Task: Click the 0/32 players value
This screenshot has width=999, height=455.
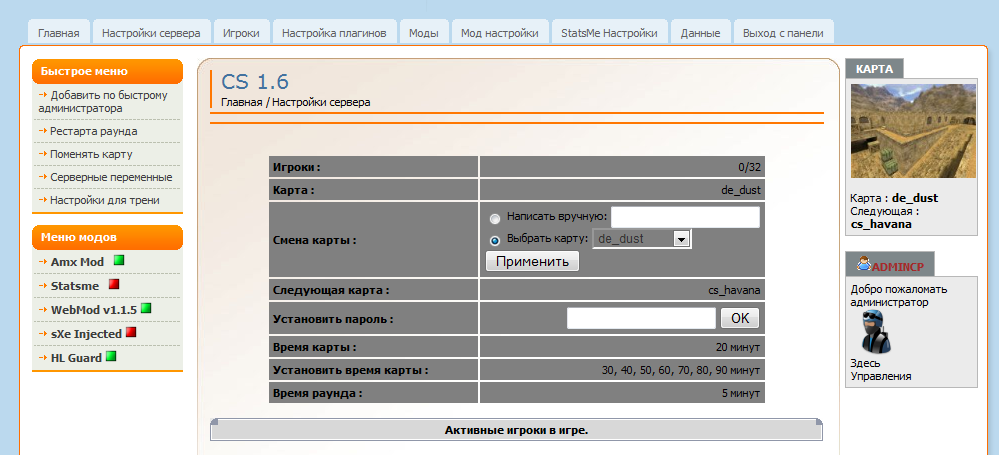Action: point(749,168)
